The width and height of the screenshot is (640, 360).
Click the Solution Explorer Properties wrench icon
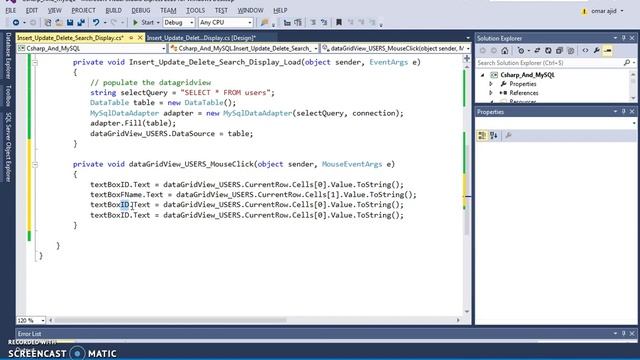click(x=597, y=51)
